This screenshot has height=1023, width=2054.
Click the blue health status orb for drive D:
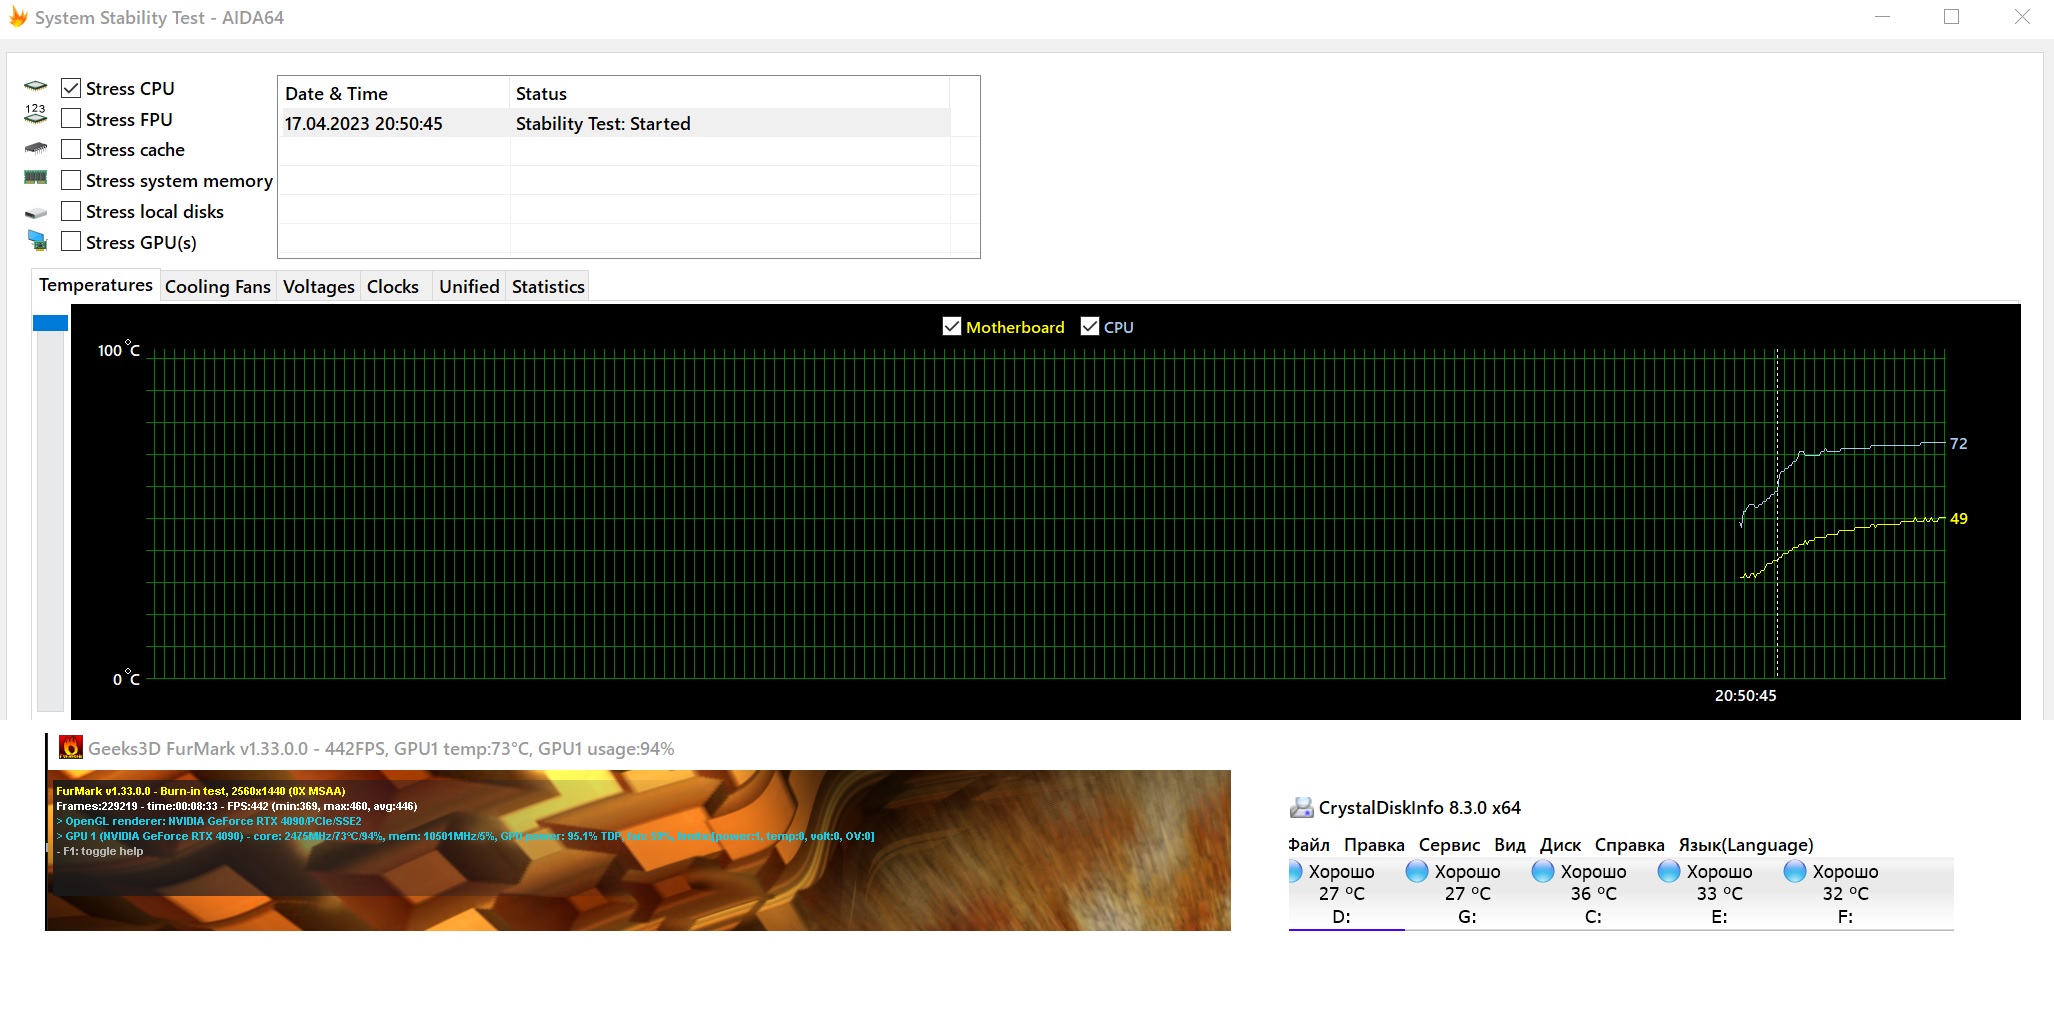pyautogui.click(x=1295, y=871)
